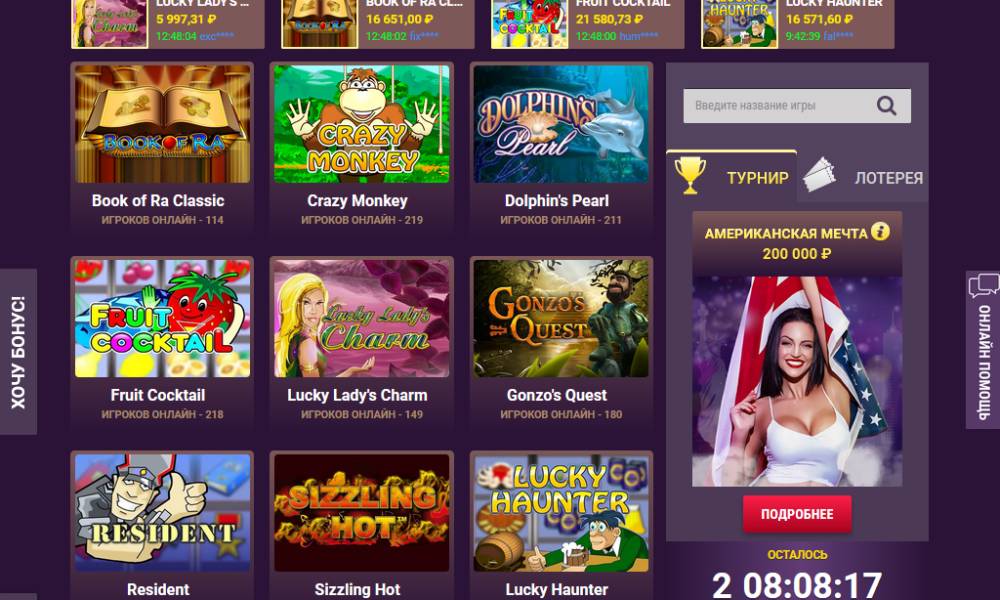Open the Хочу бонус side tab
Image resolution: width=1000 pixels, height=600 pixels.
pos(18,352)
